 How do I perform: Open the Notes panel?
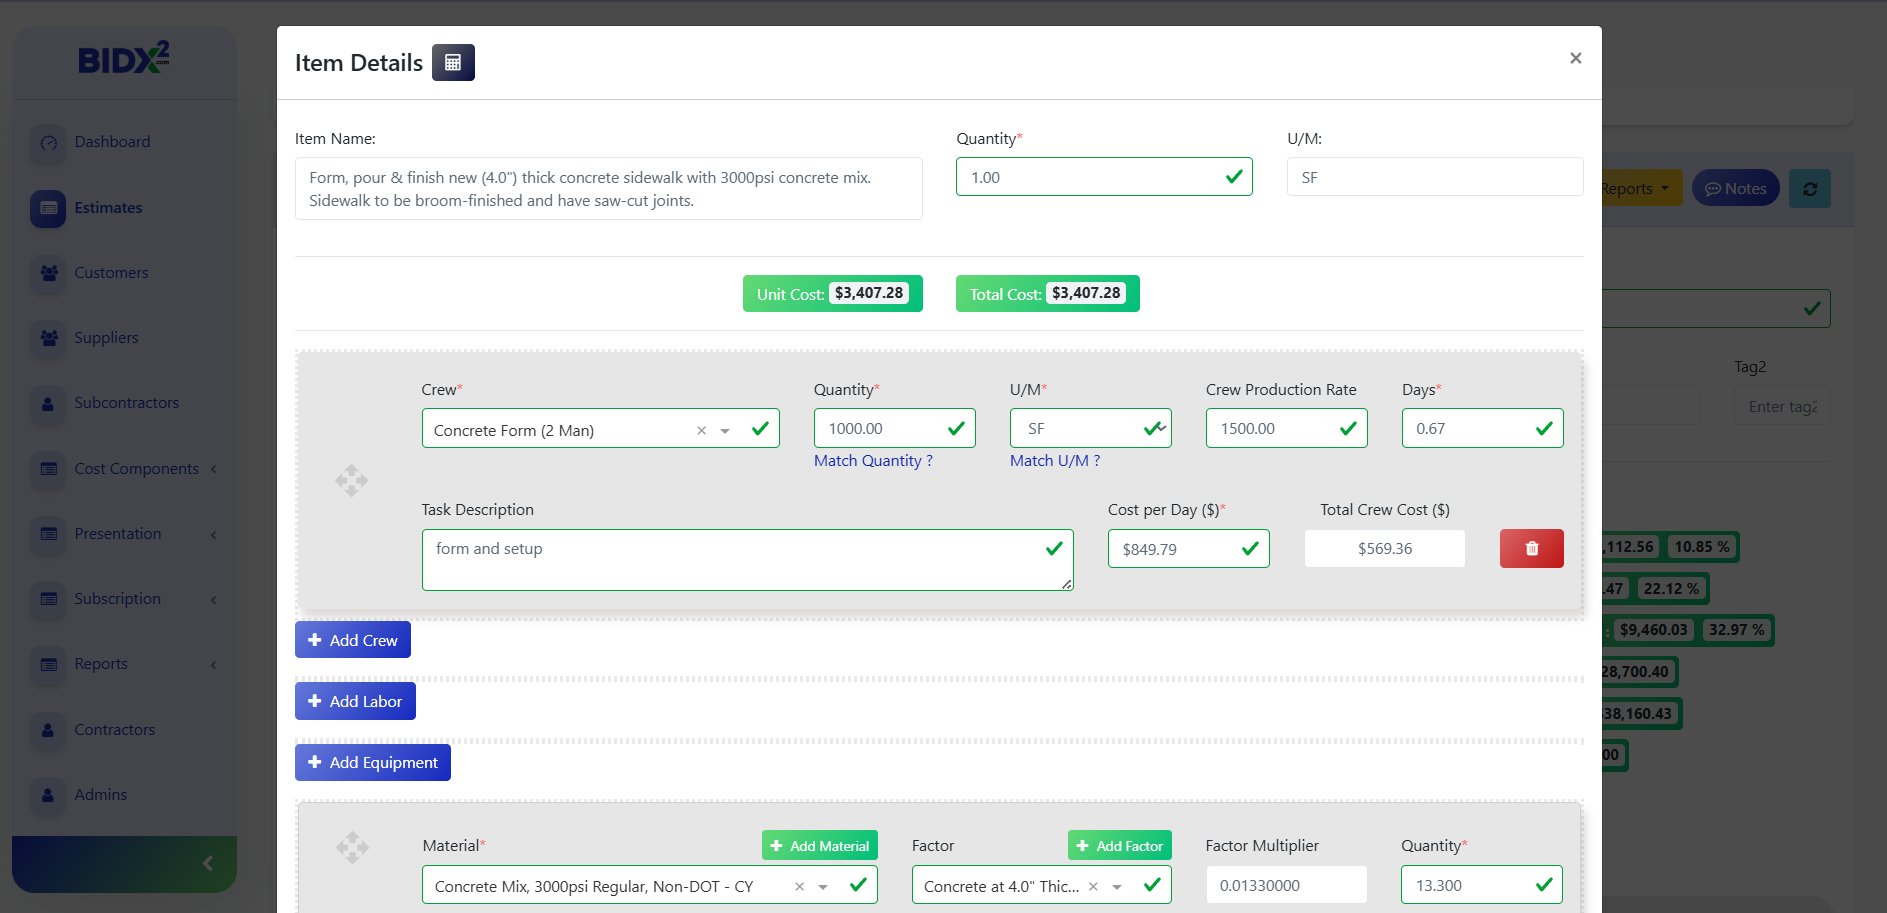pyautogui.click(x=1735, y=188)
